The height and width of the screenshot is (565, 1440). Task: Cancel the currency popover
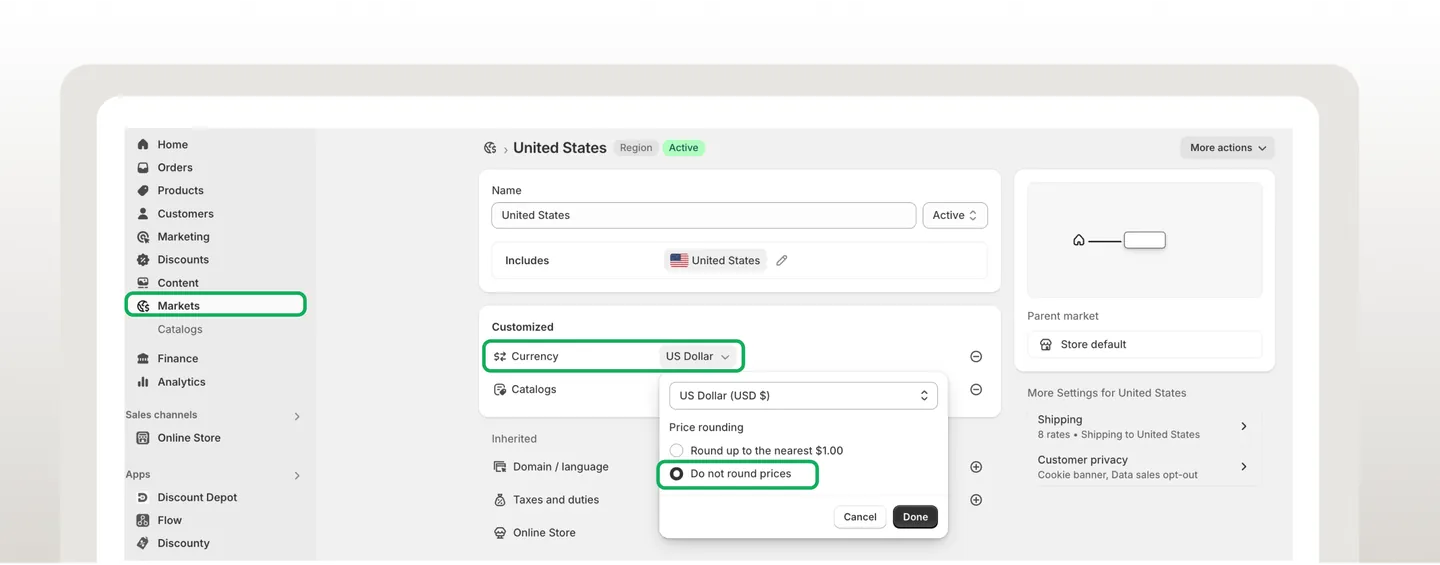860,517
